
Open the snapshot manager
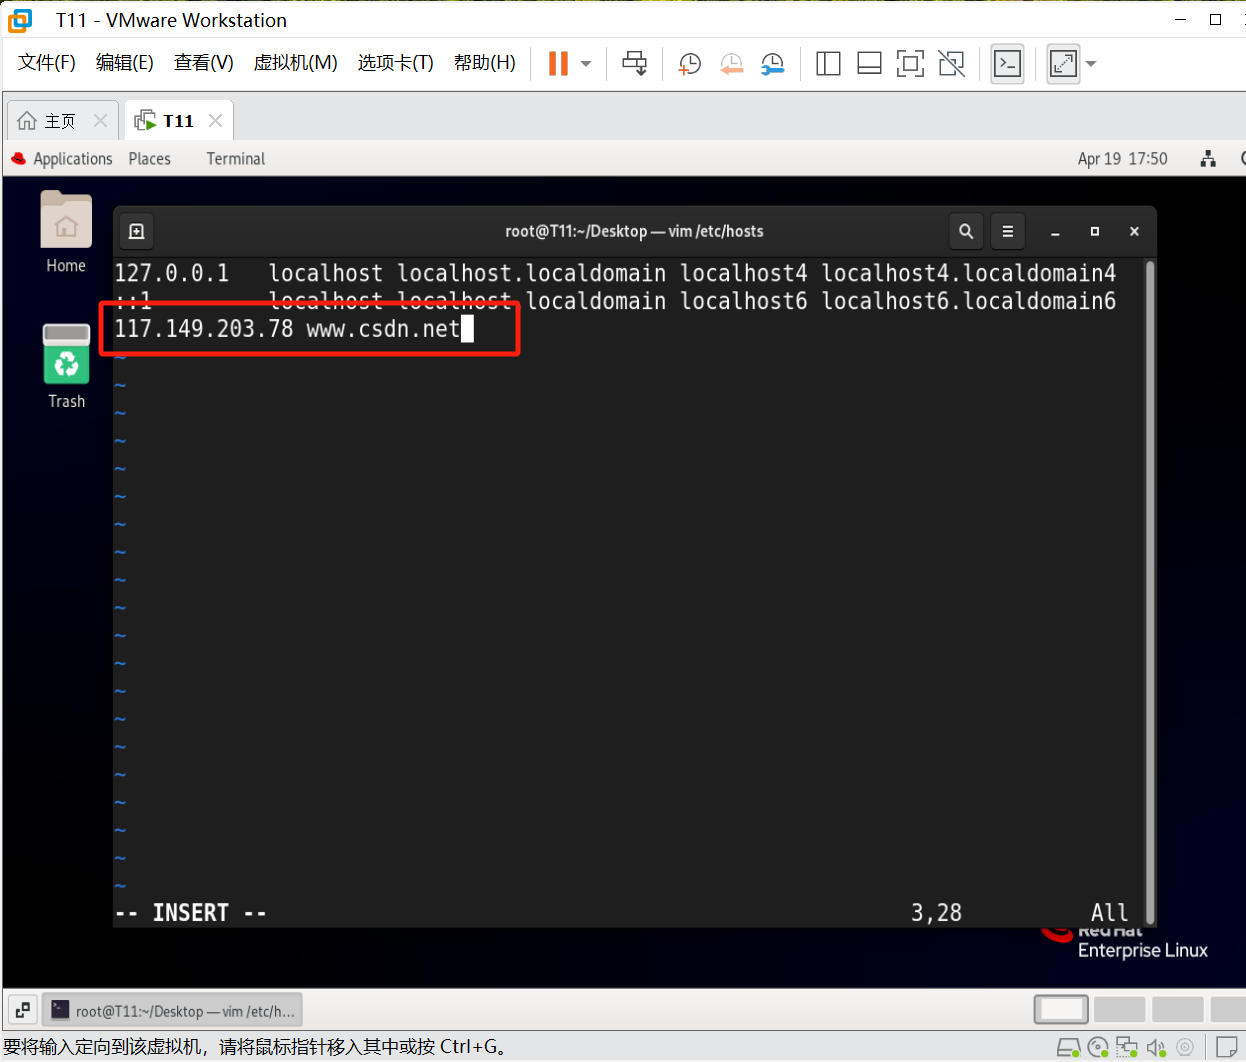click(772, 64)
